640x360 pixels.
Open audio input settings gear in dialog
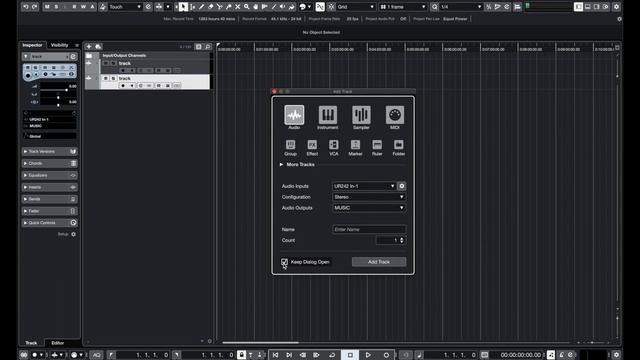tap(402, 186)
